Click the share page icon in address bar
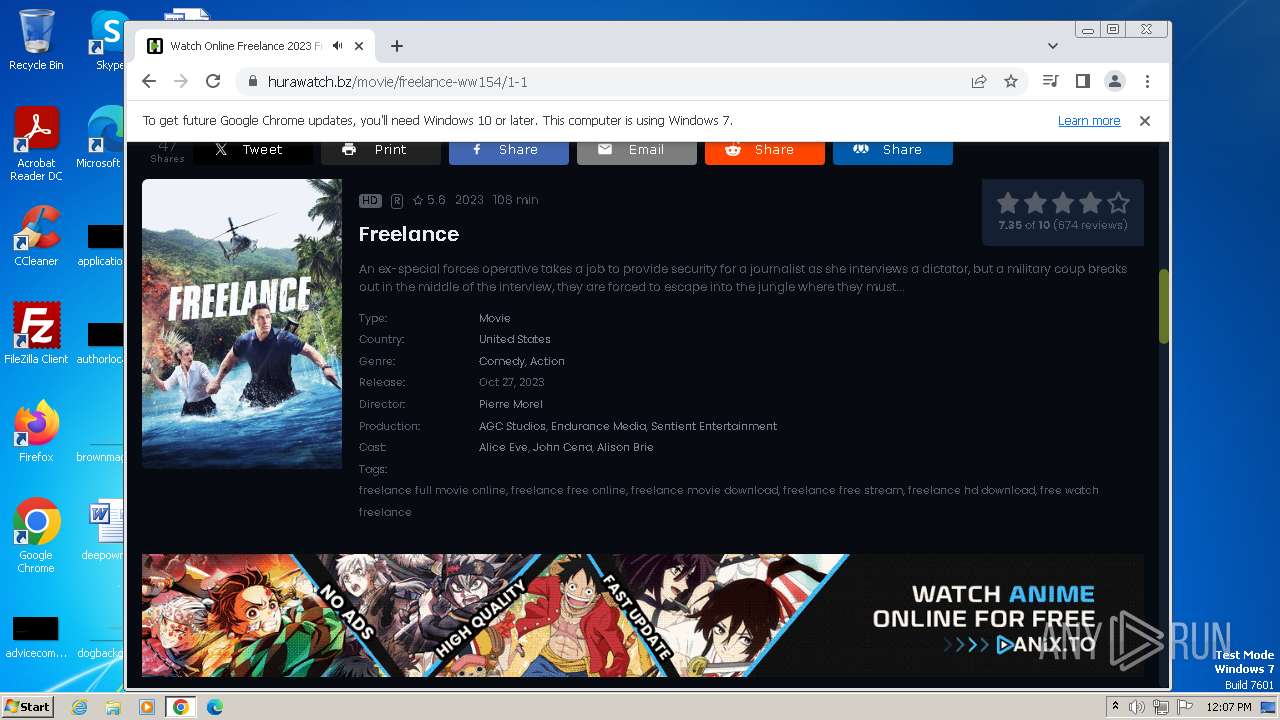Image resolution: width=1280 pixels, height=720 pixels. pyautogui.click(x=979, y=82)
